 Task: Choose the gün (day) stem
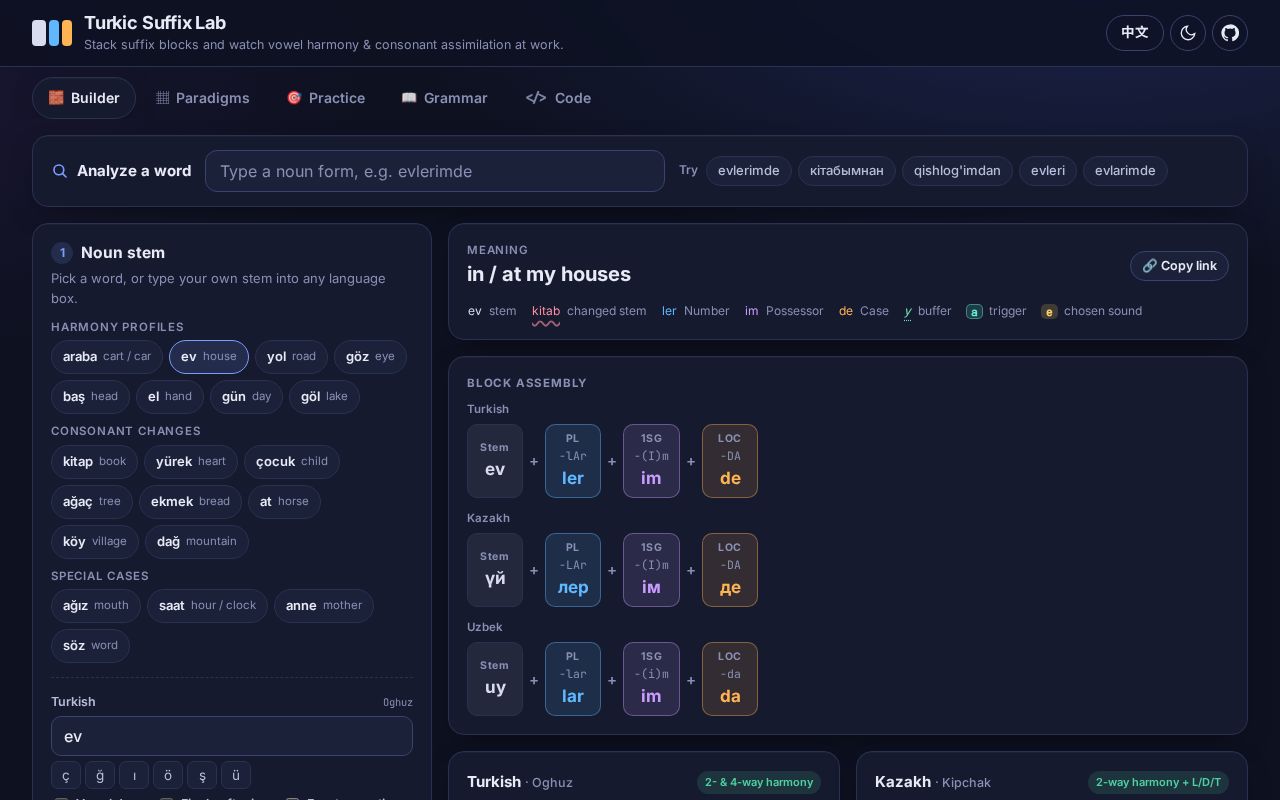[x=246, y=397]
